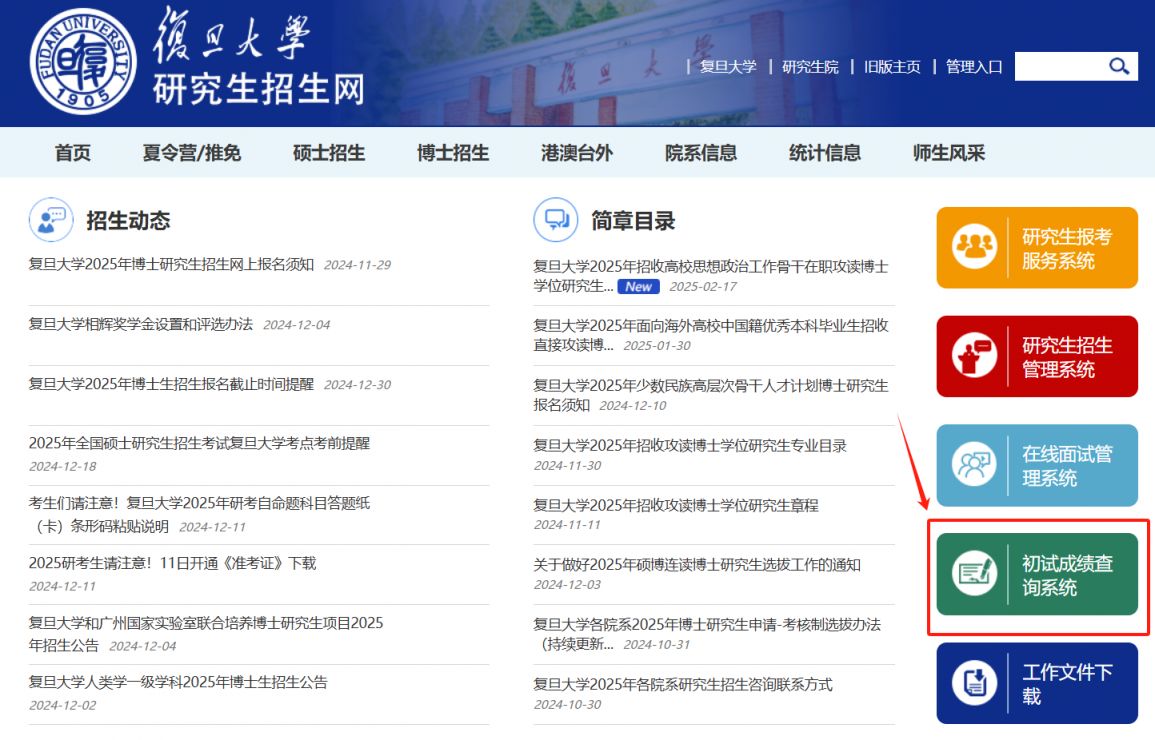
Task: Click the blue New badge
Action: tap(638, 286)
